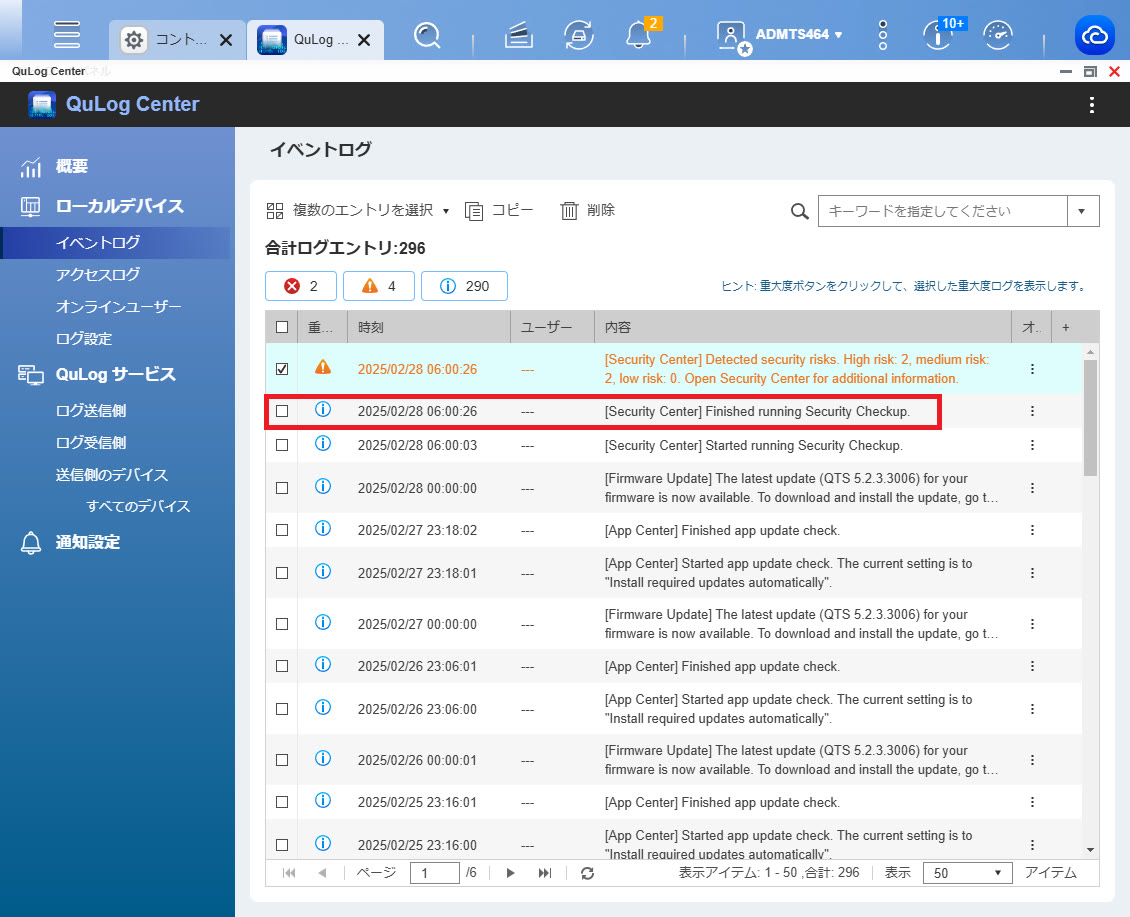Open the search magnifier in the top bar

[x=427, y=35]
